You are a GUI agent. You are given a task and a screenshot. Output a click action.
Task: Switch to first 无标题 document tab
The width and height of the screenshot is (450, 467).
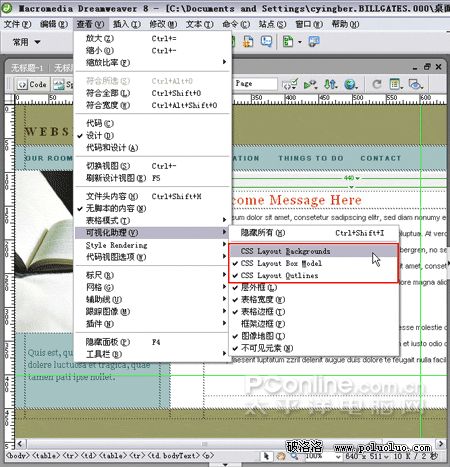(27, 68)
